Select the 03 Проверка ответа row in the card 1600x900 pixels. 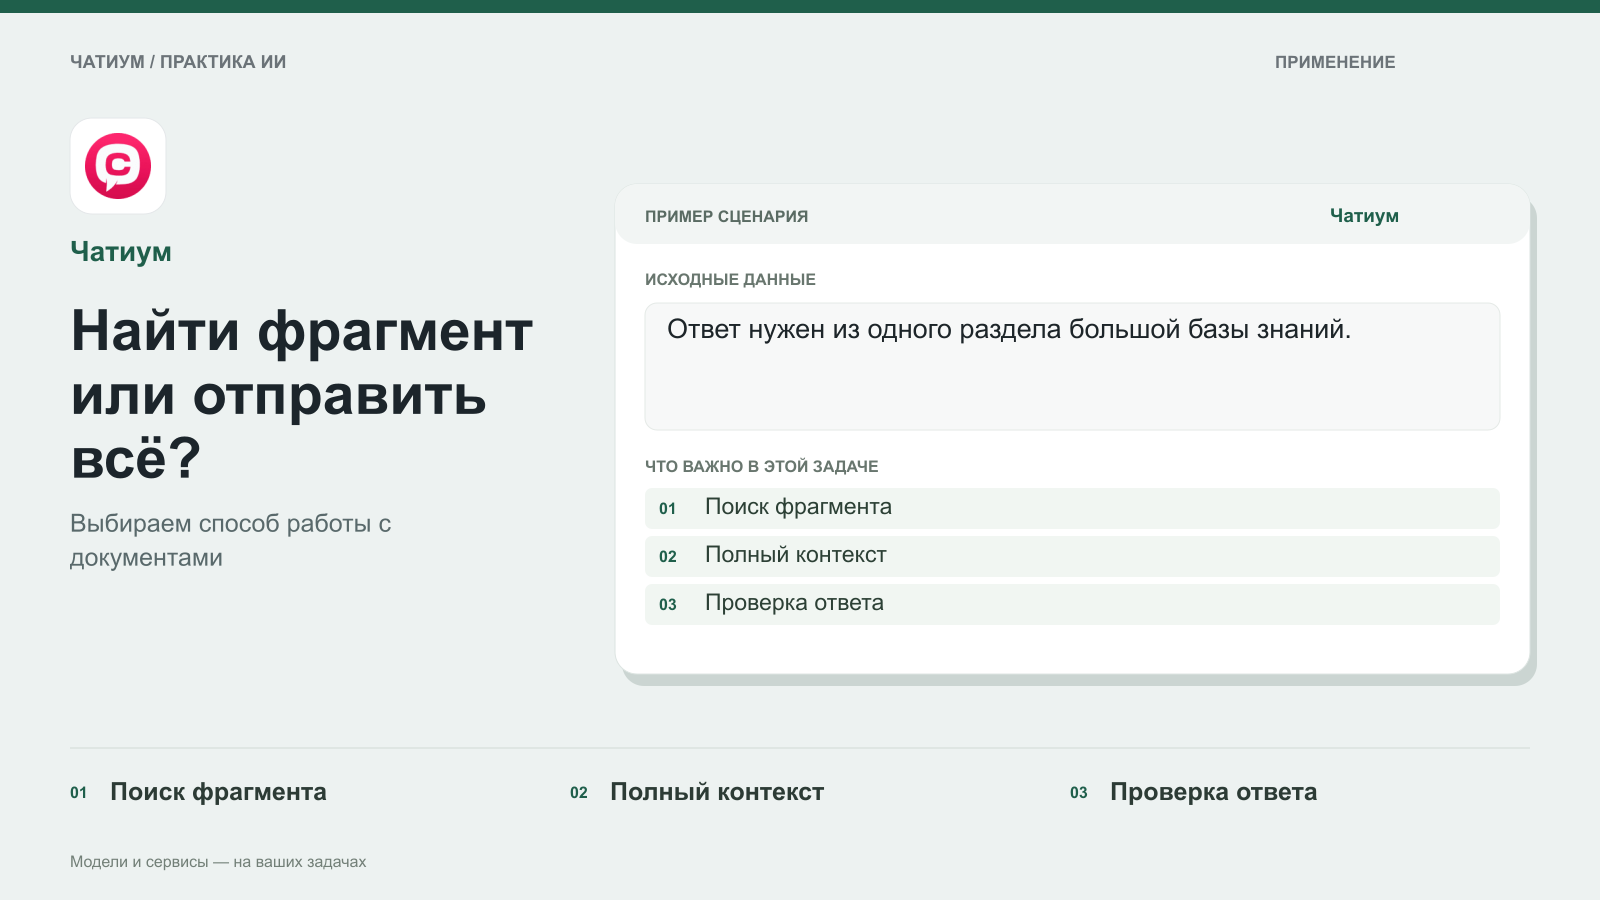tap(1072, 604)
